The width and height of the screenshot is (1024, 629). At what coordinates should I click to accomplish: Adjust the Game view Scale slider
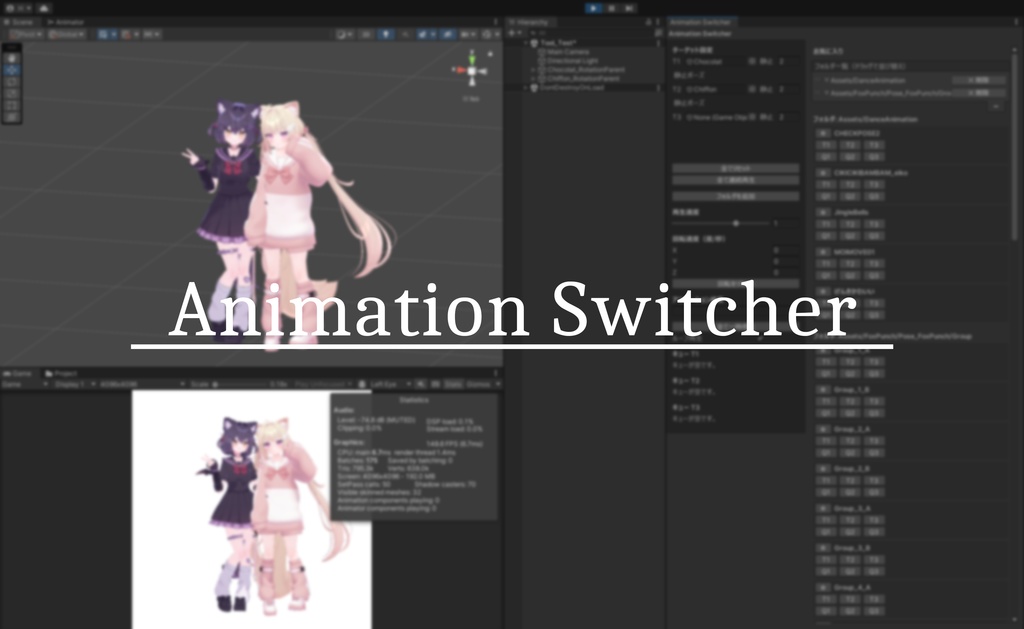(x=238, y=384)
